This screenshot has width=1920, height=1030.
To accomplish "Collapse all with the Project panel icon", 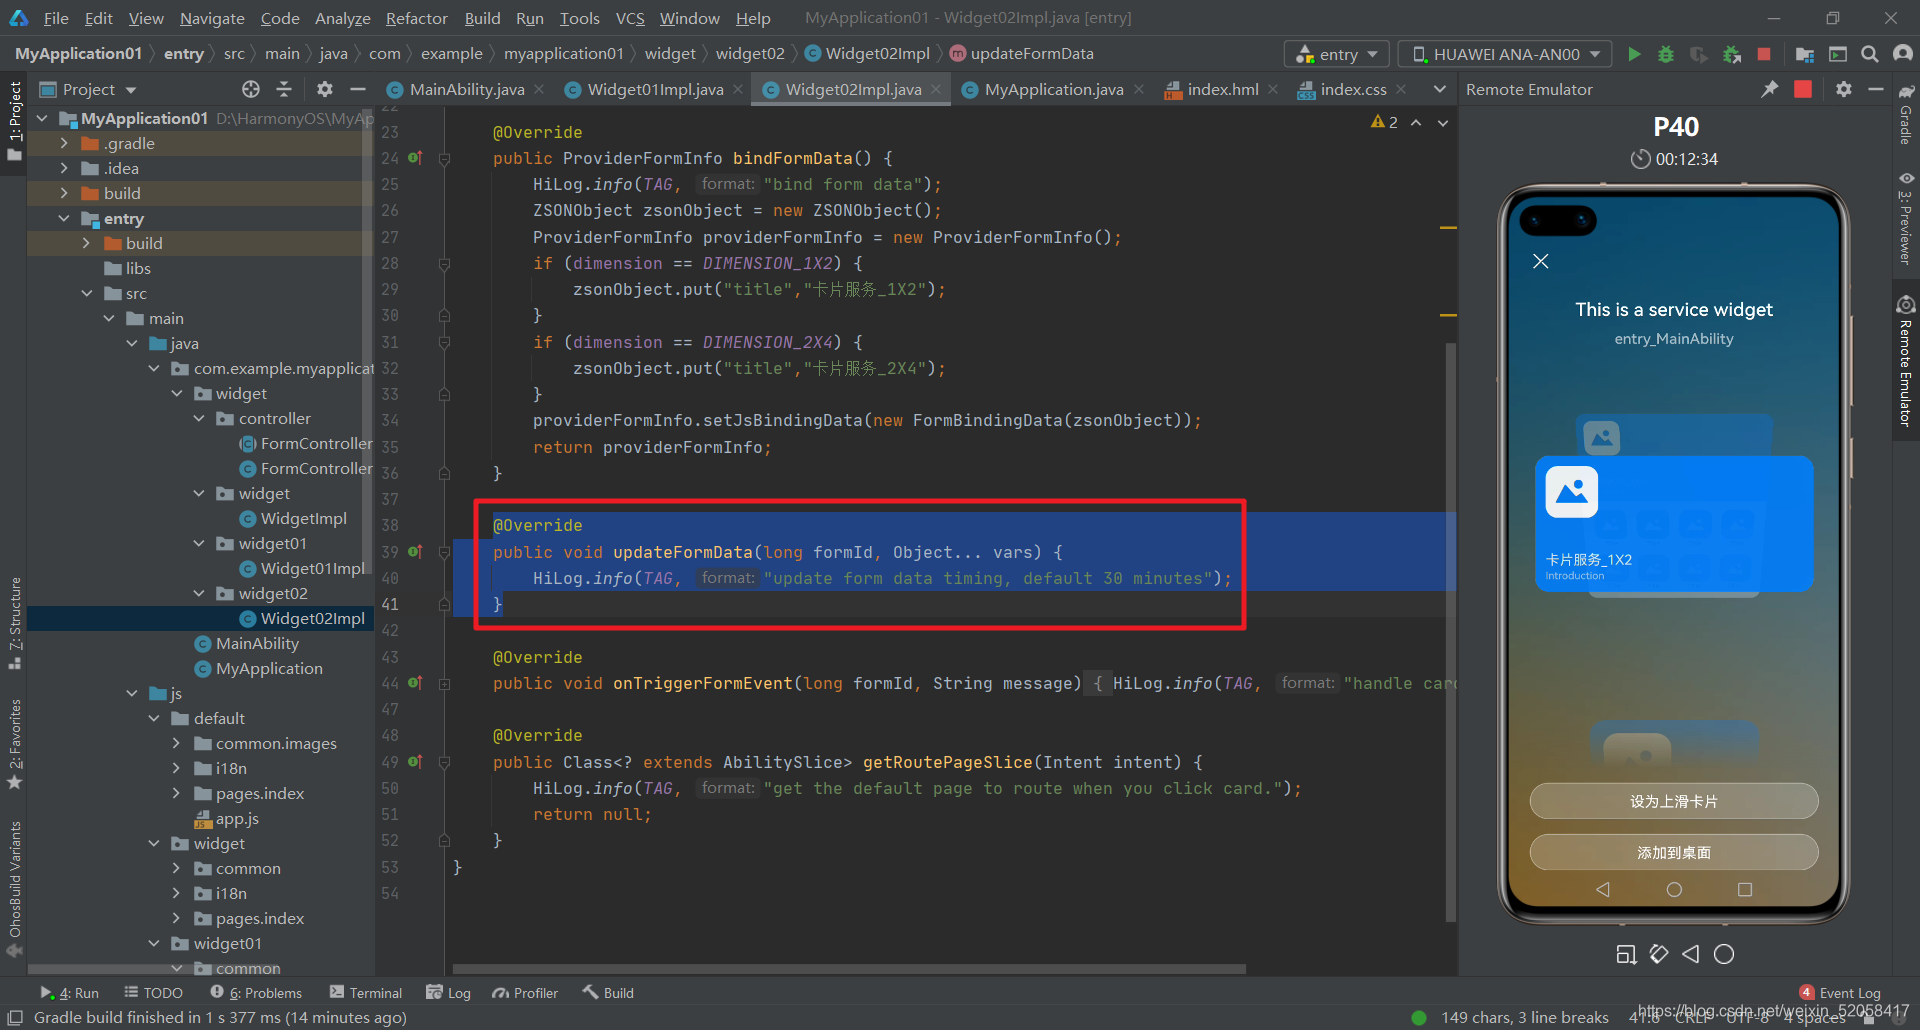I will [x=284, y=89].
